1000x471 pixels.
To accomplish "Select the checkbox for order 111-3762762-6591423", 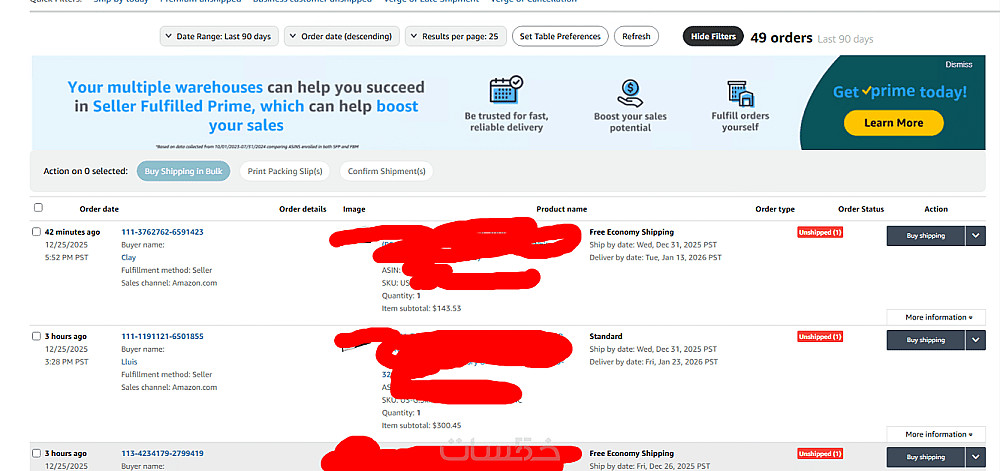I will pyautogui.click(x=36, y=232).
